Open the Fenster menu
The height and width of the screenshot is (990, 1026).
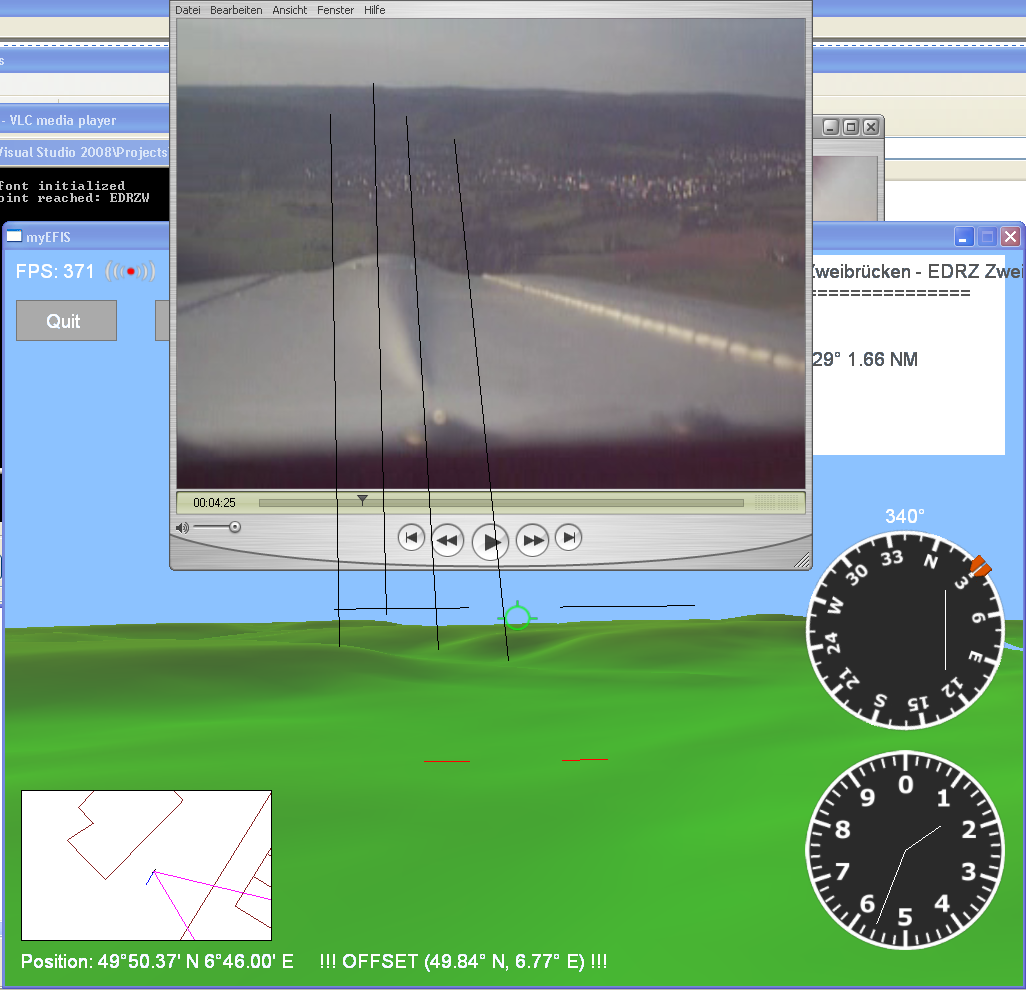[335, 10]
